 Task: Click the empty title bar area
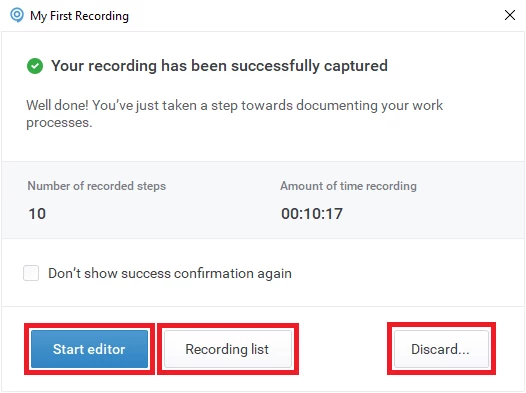pos(315,15)
